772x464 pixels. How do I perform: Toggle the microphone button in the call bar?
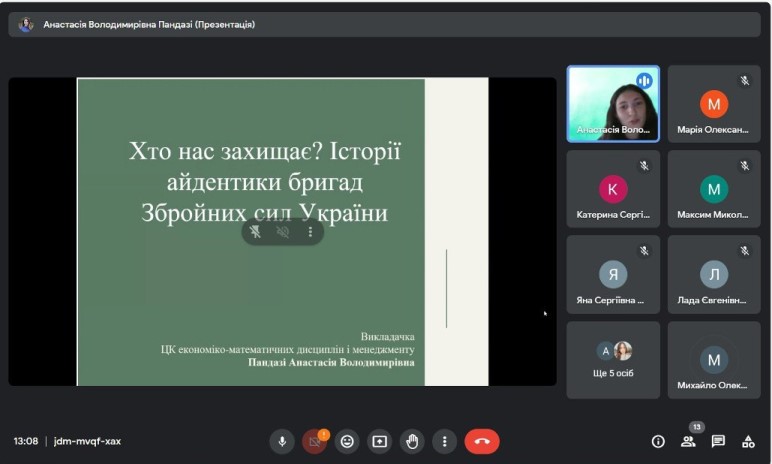pos(282,441)
